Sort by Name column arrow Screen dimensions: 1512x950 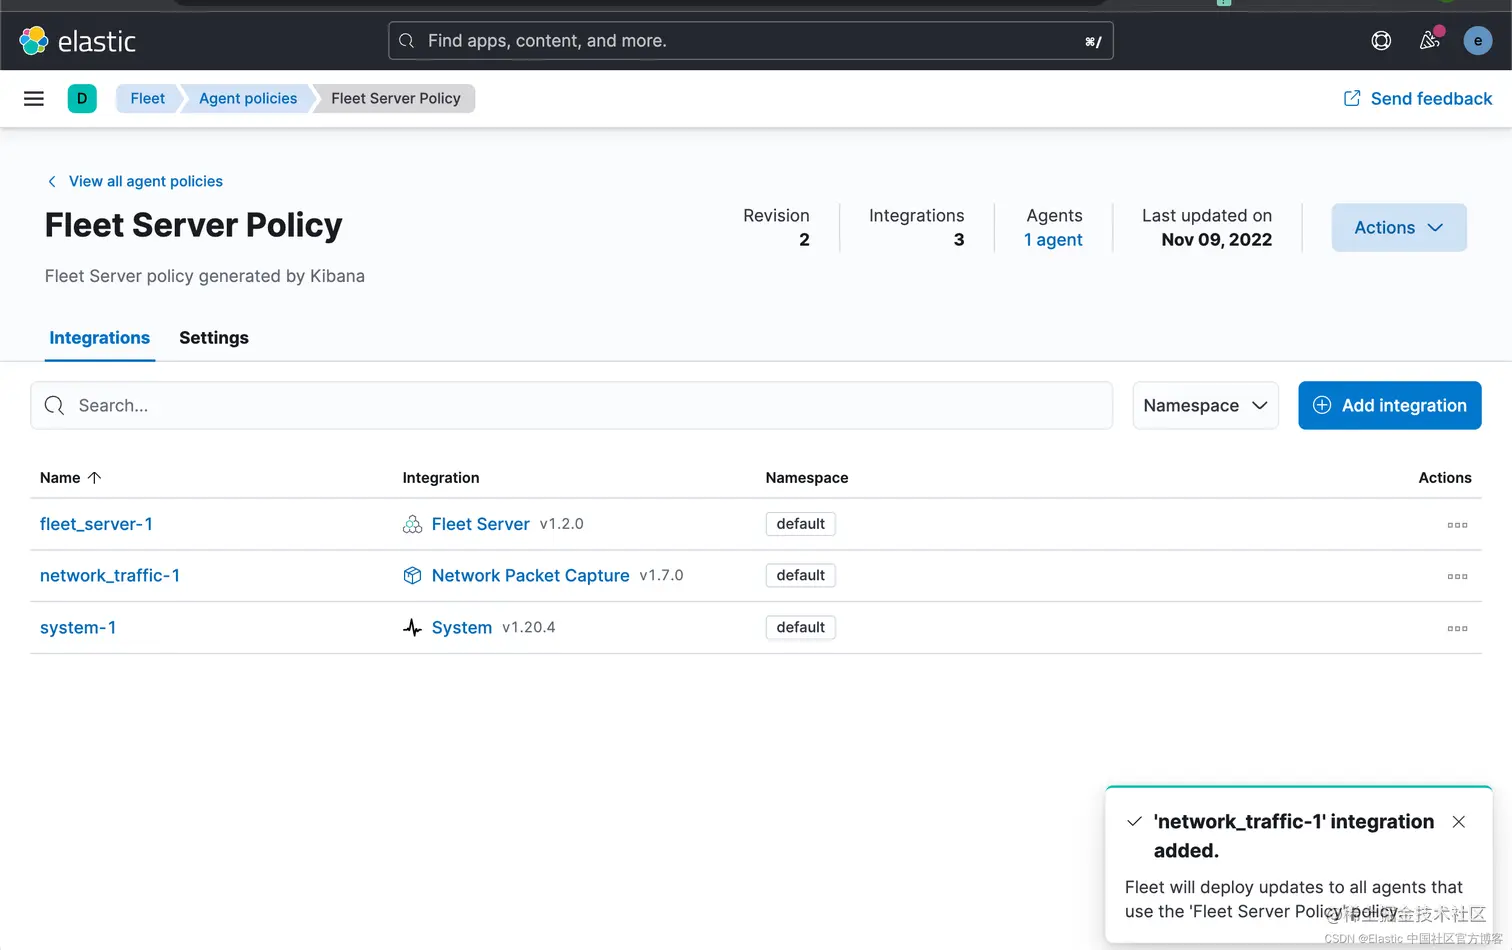tap(95, 478)
